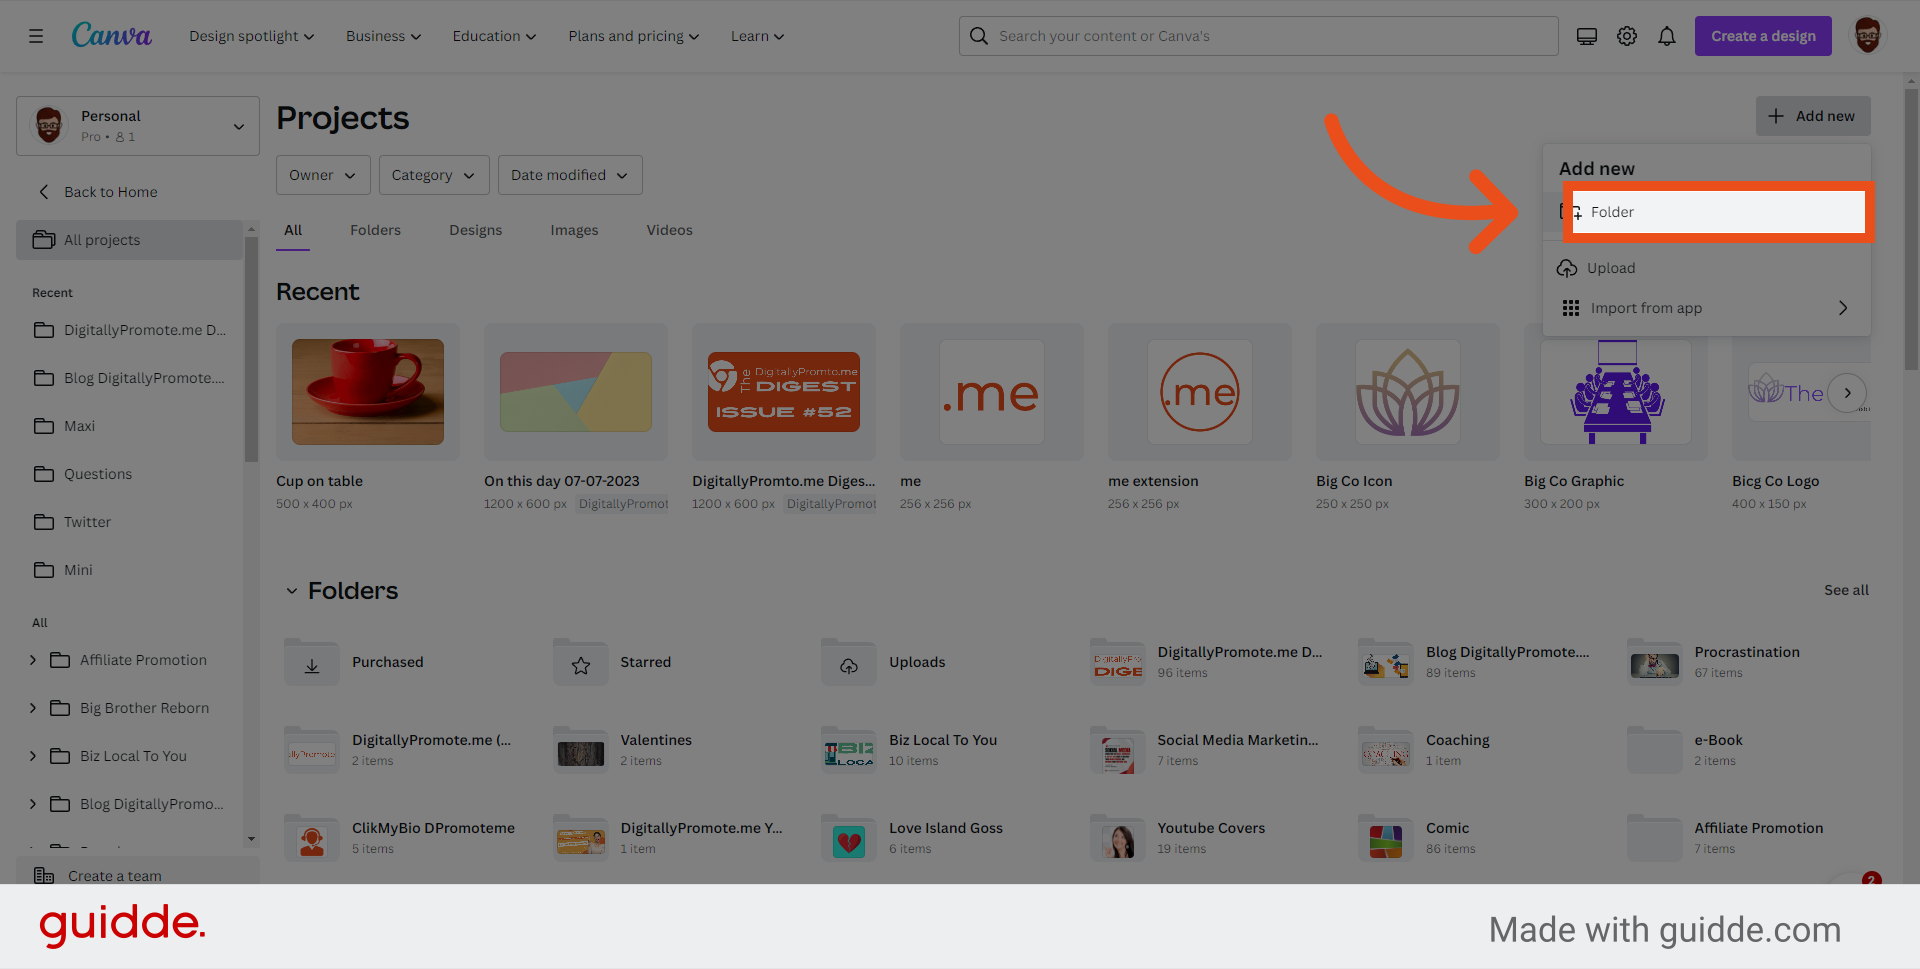Open Cup on table design thumbnail
Image resolution: width=1920 pixels, height=969 pixels.
coord(368,392)
